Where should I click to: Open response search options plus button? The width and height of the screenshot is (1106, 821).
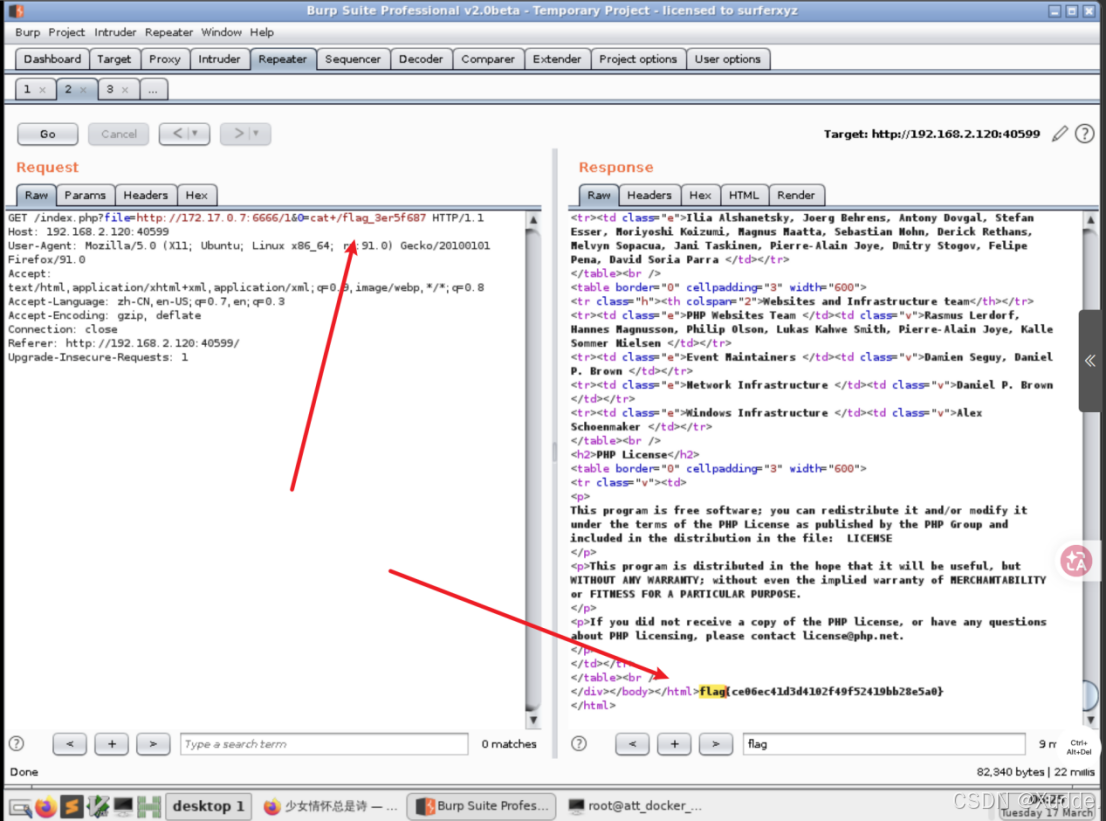pyautogui.click(x=674, y=743)
